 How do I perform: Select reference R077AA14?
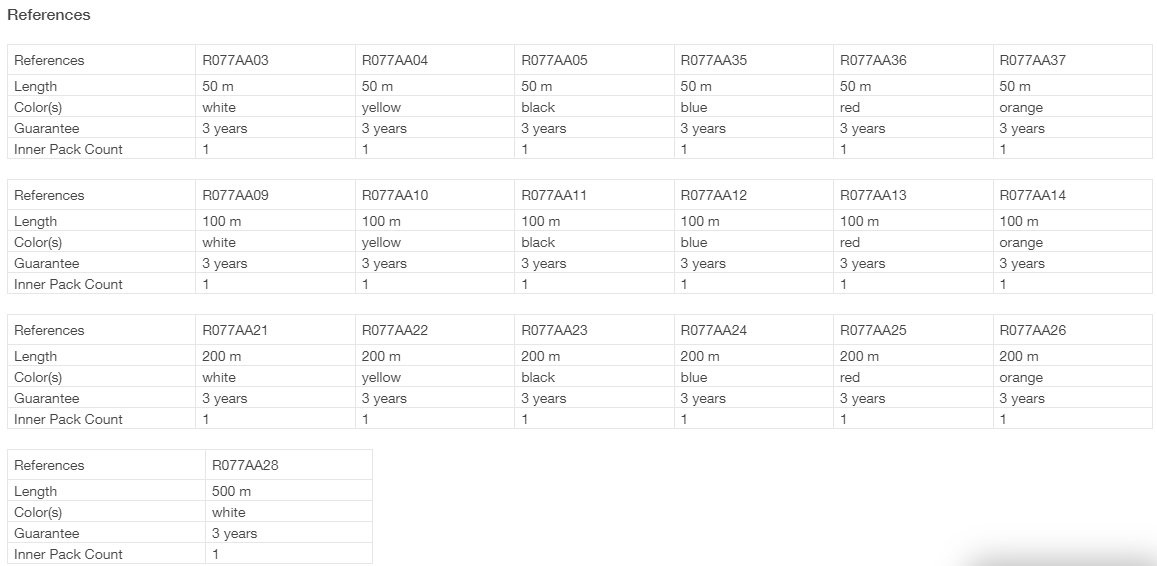[1032, 196]
